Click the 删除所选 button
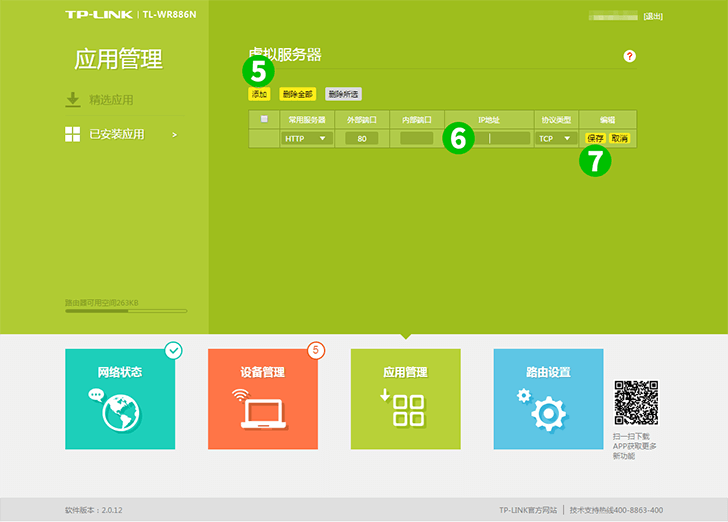 click(x=344, y=94)
